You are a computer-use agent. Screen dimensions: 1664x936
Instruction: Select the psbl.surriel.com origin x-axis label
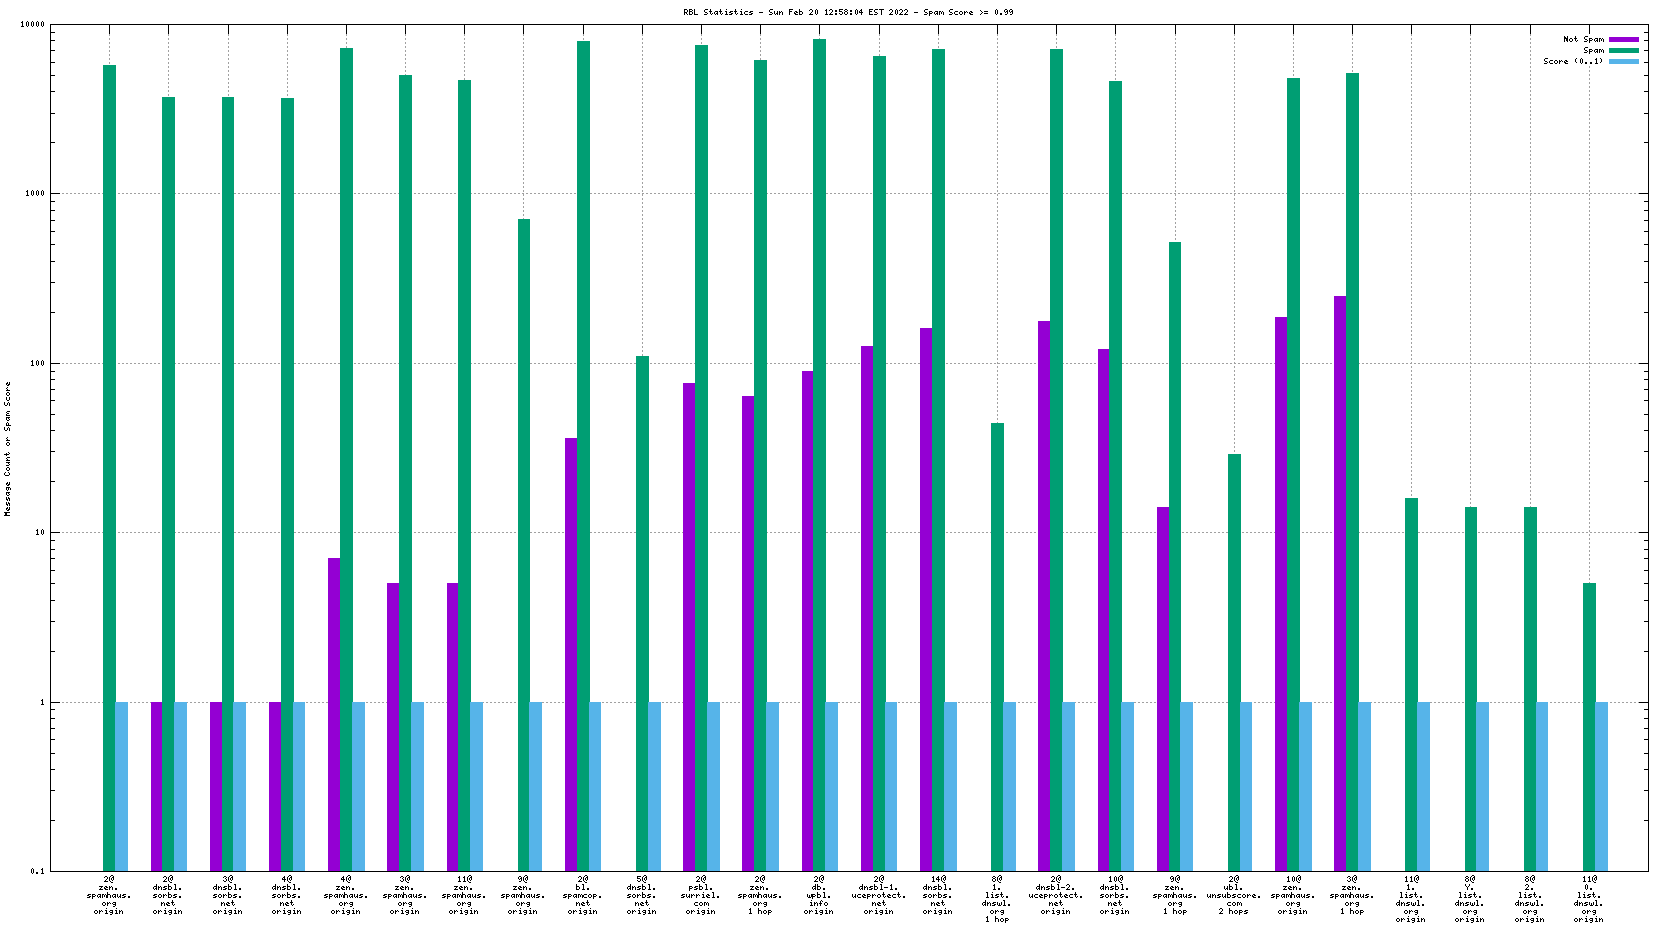tap(701, 895)
